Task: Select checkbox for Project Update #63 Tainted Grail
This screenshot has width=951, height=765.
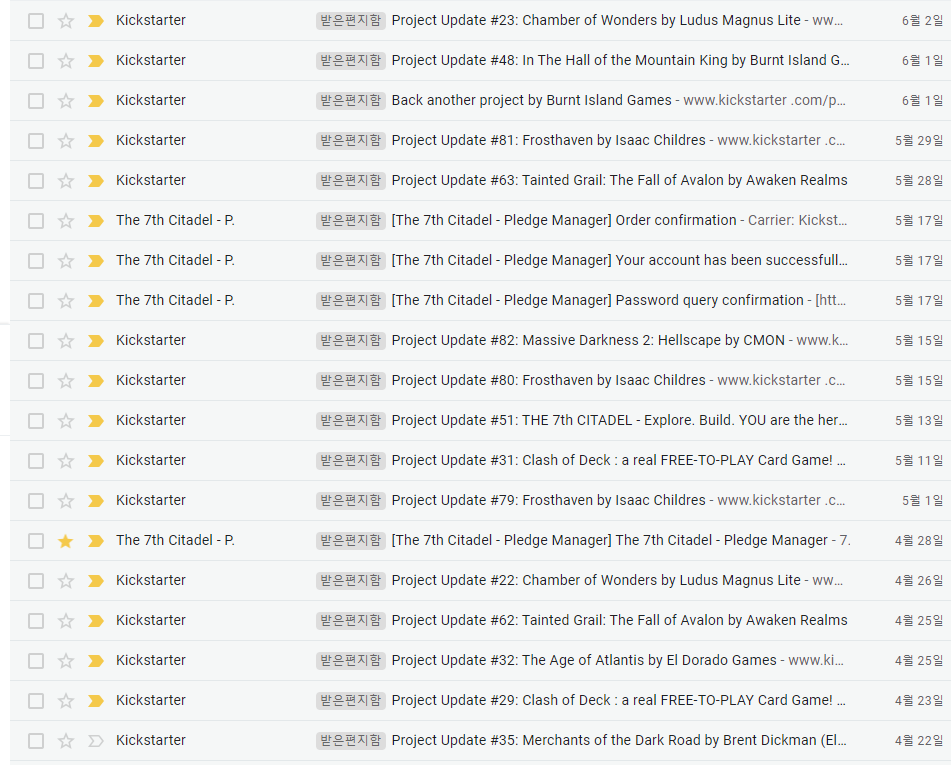Action: coord(36,181)
